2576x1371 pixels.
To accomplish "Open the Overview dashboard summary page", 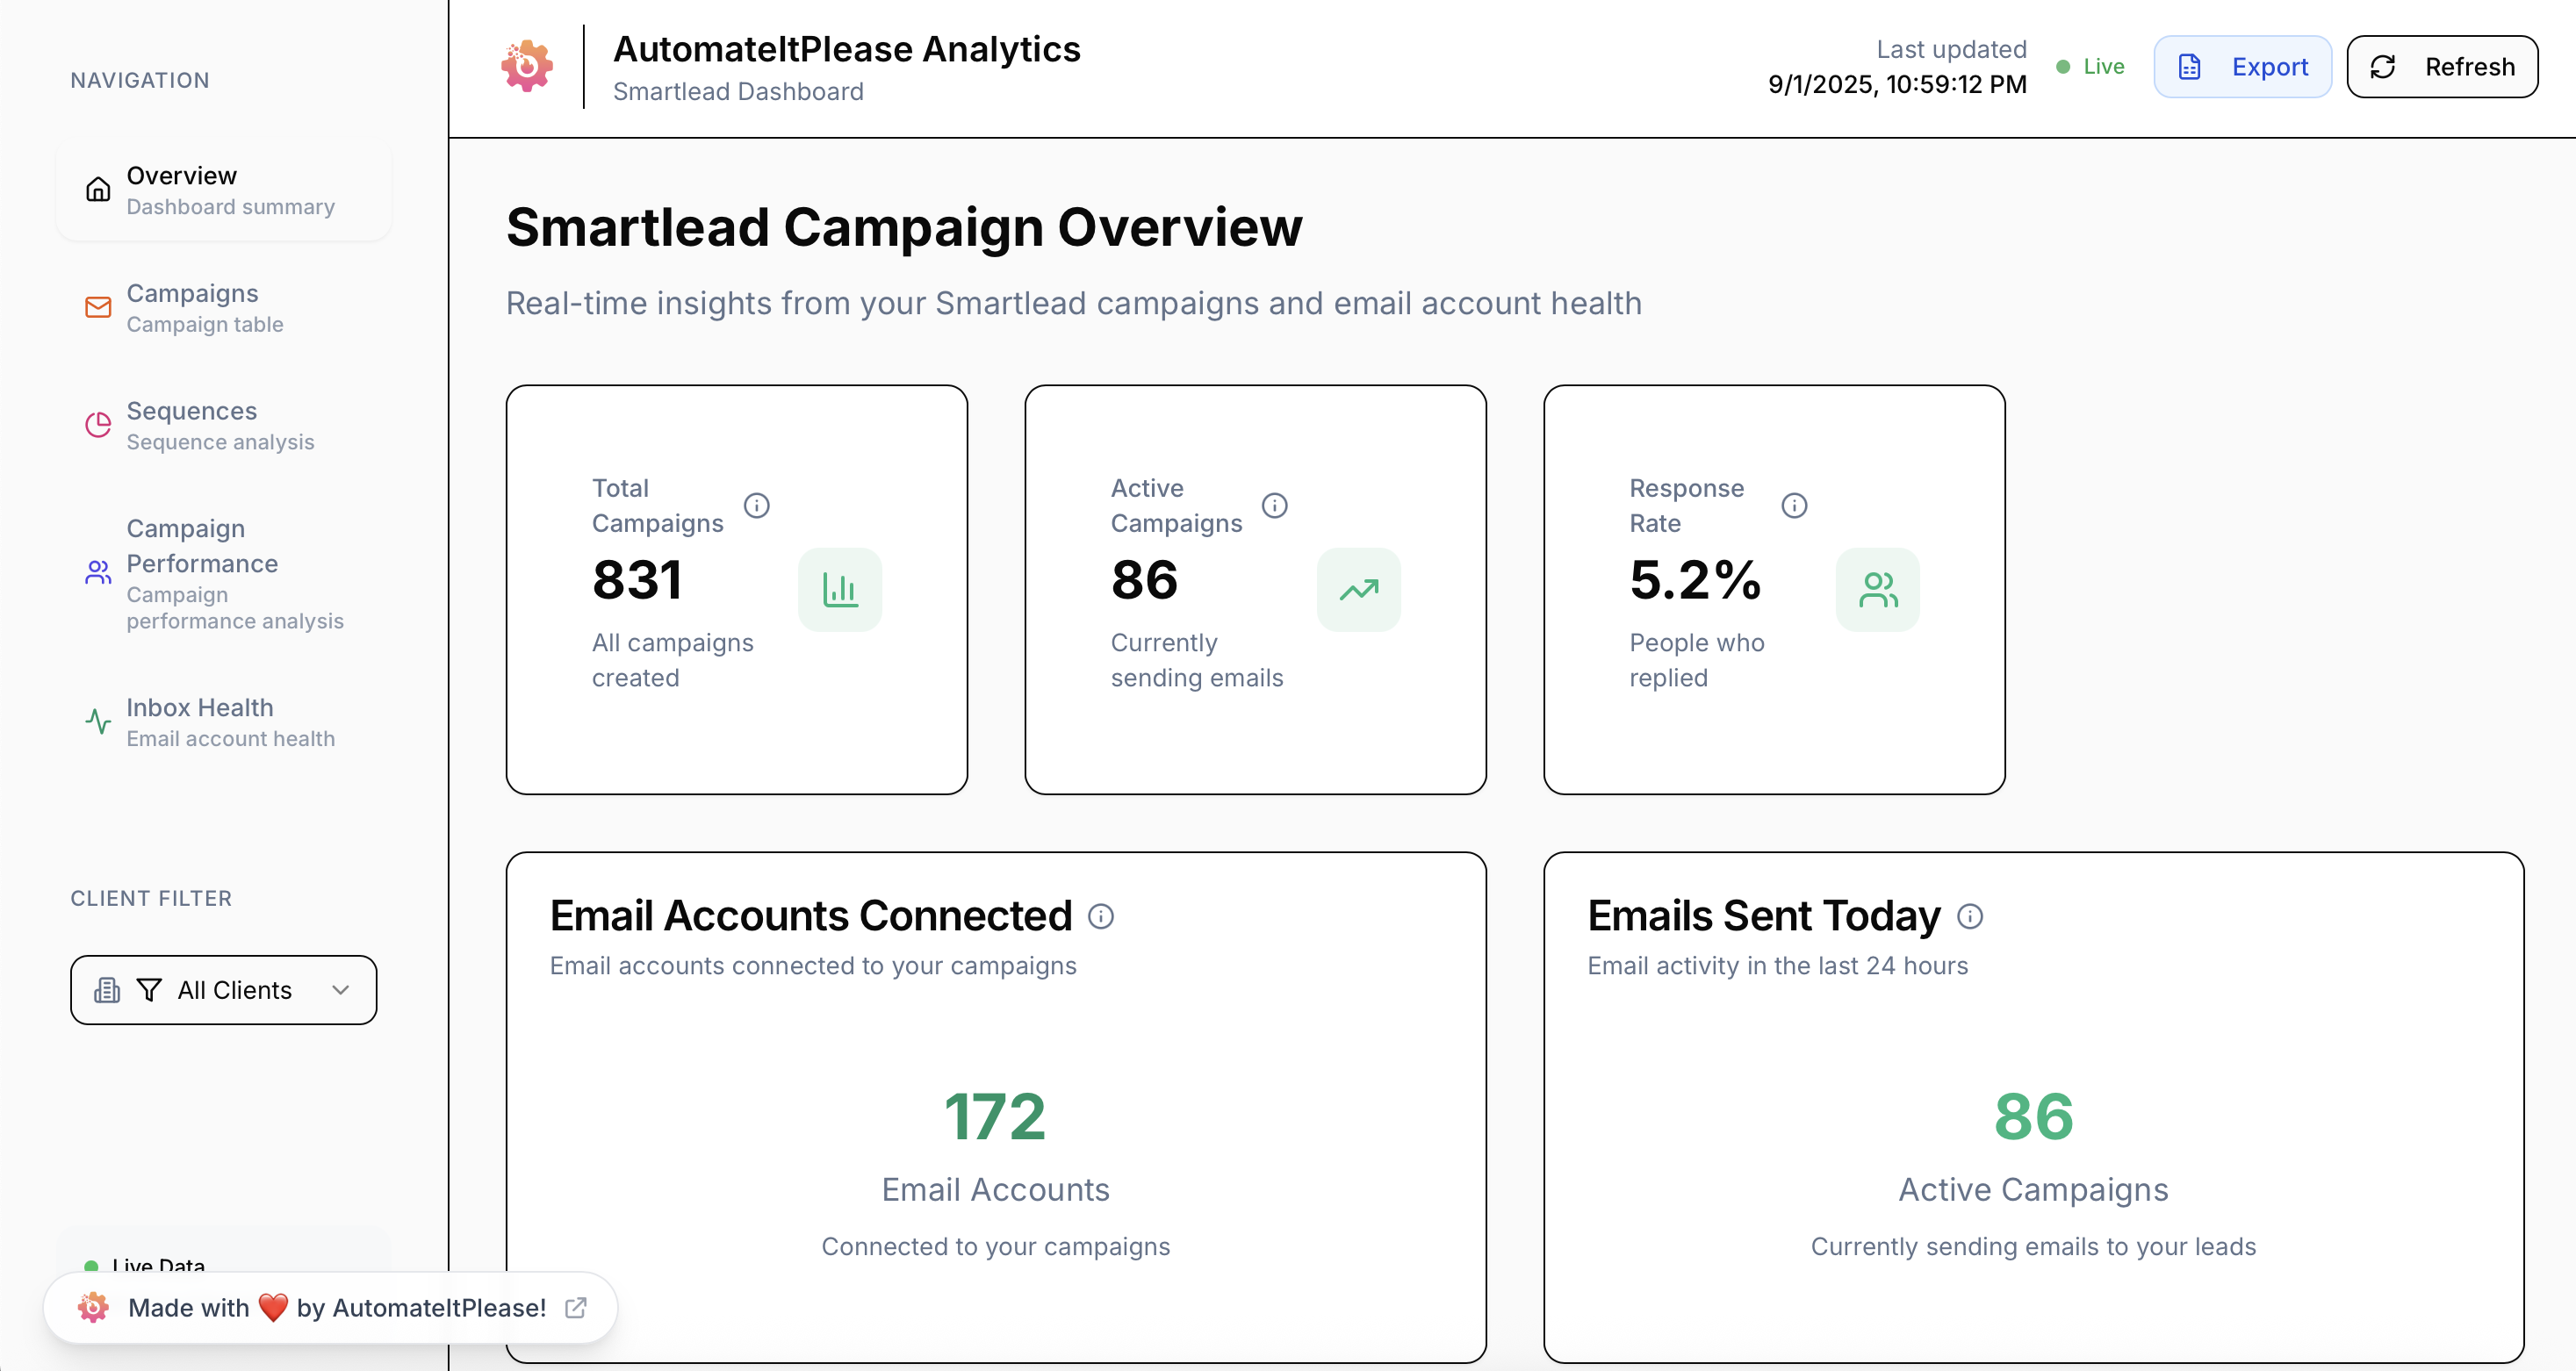I will 224,190.
